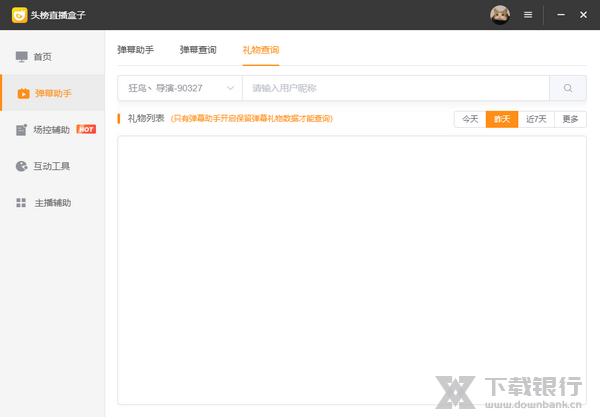Switch to the 弹幕查询 tab
The height and width of the screenshot is (417, 600).
click(x=198, y=49)
